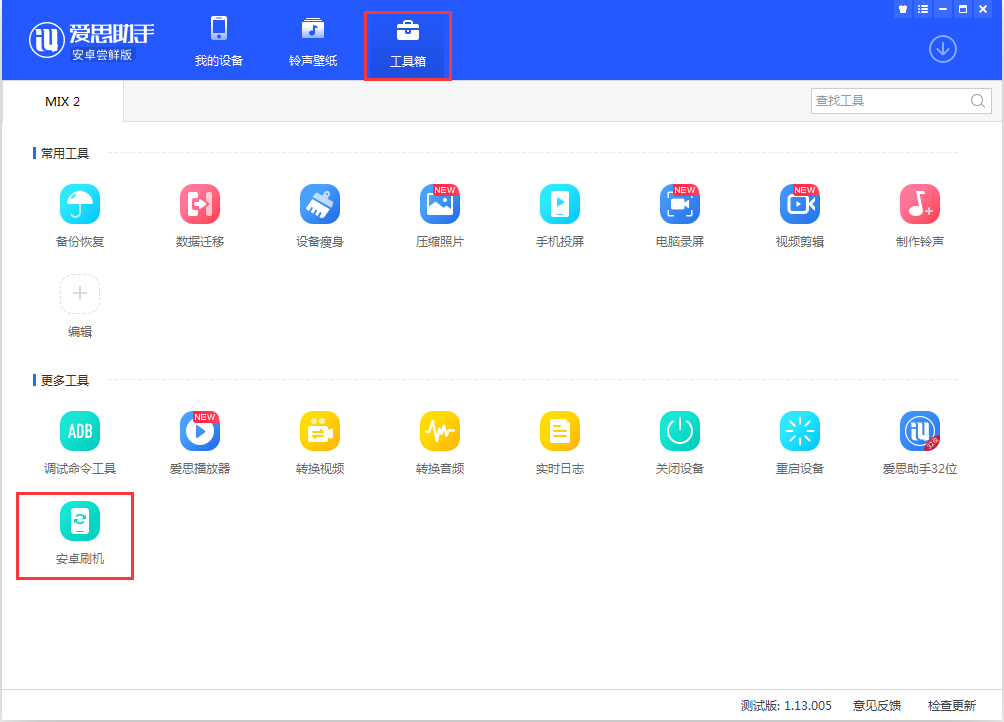Switch to the 我的设备 tab
This screenshot has height=722, width=1004.
point(219,42)
